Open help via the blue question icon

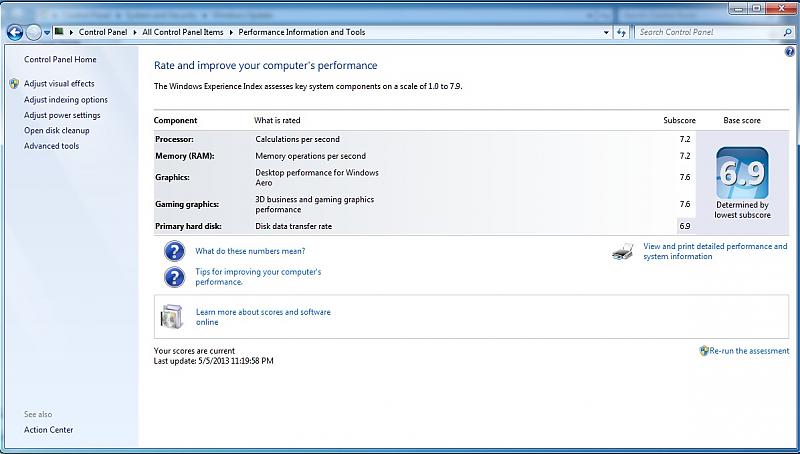[789, 52]
